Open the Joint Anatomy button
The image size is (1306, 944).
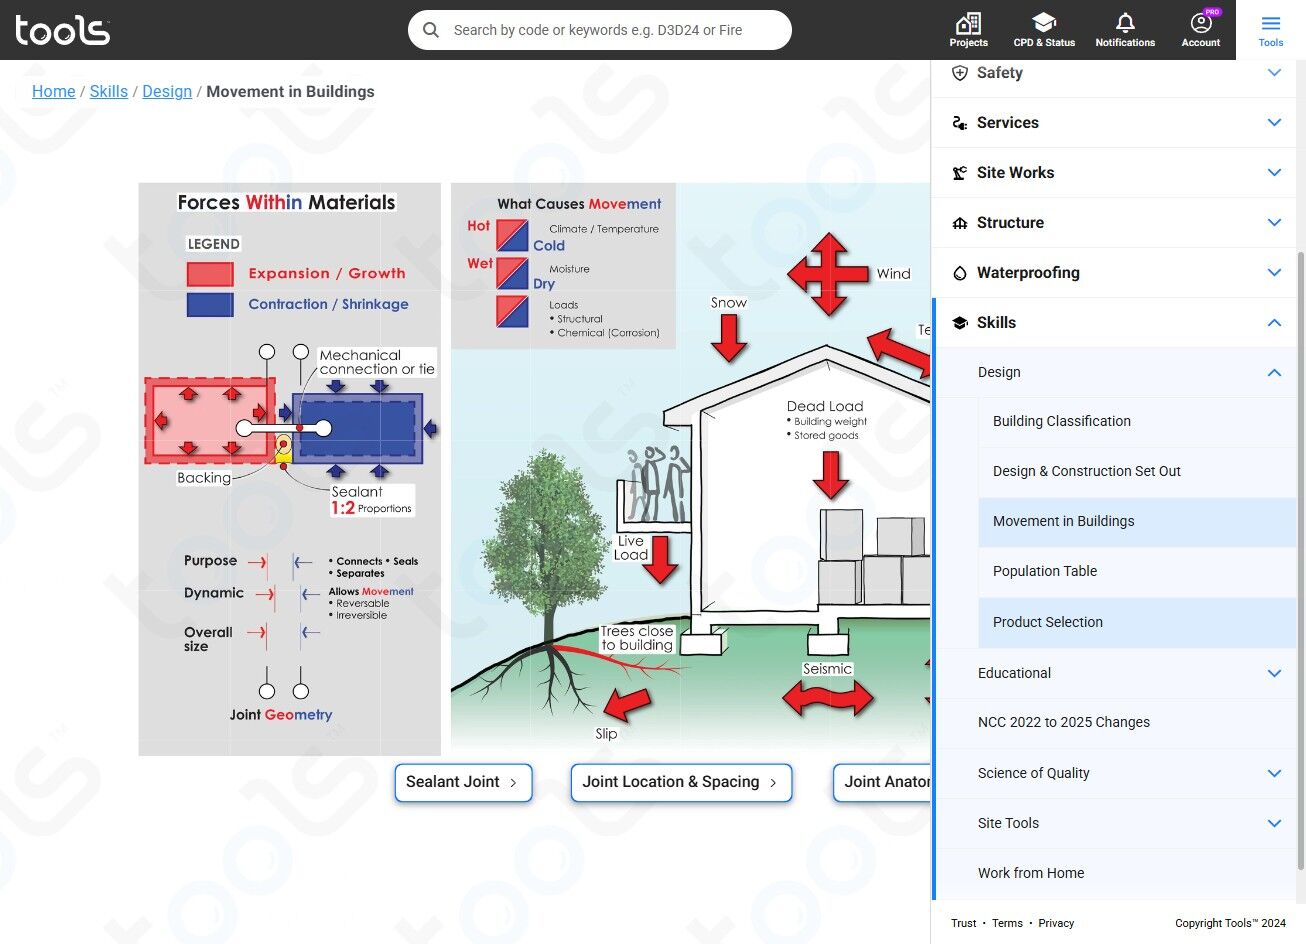coord(882,783)
